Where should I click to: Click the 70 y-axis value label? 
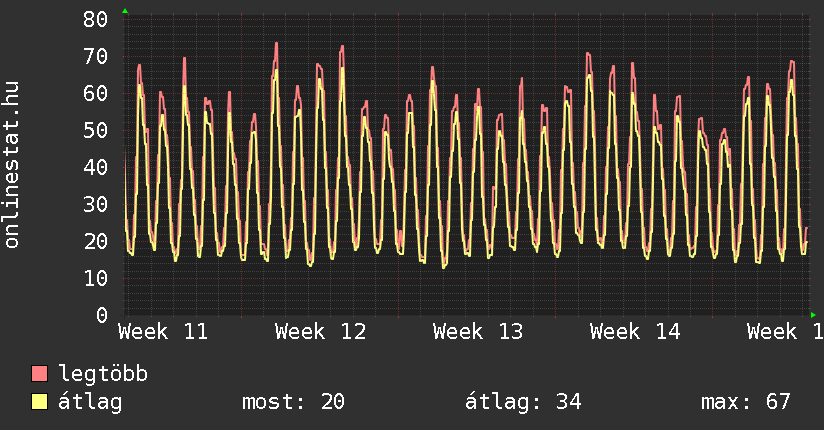tap(95, 57)
